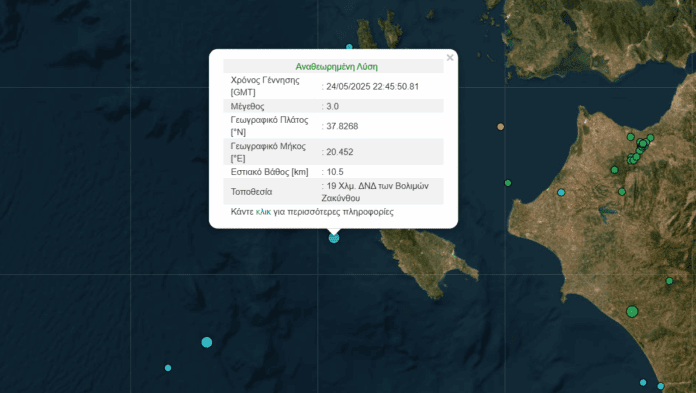Click the magnitude value 3.0 in popup
This screenshot has width=696, height=393.
coord(332,106)
